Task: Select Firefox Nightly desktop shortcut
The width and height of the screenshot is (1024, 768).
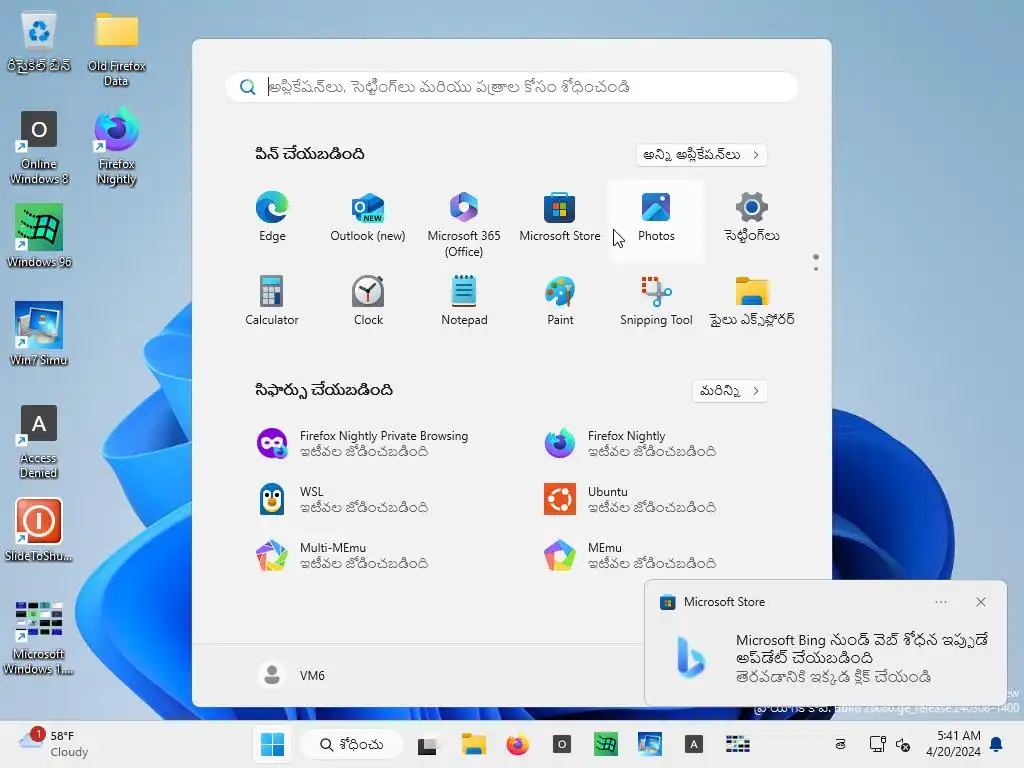Action: [x=116, y=148]
